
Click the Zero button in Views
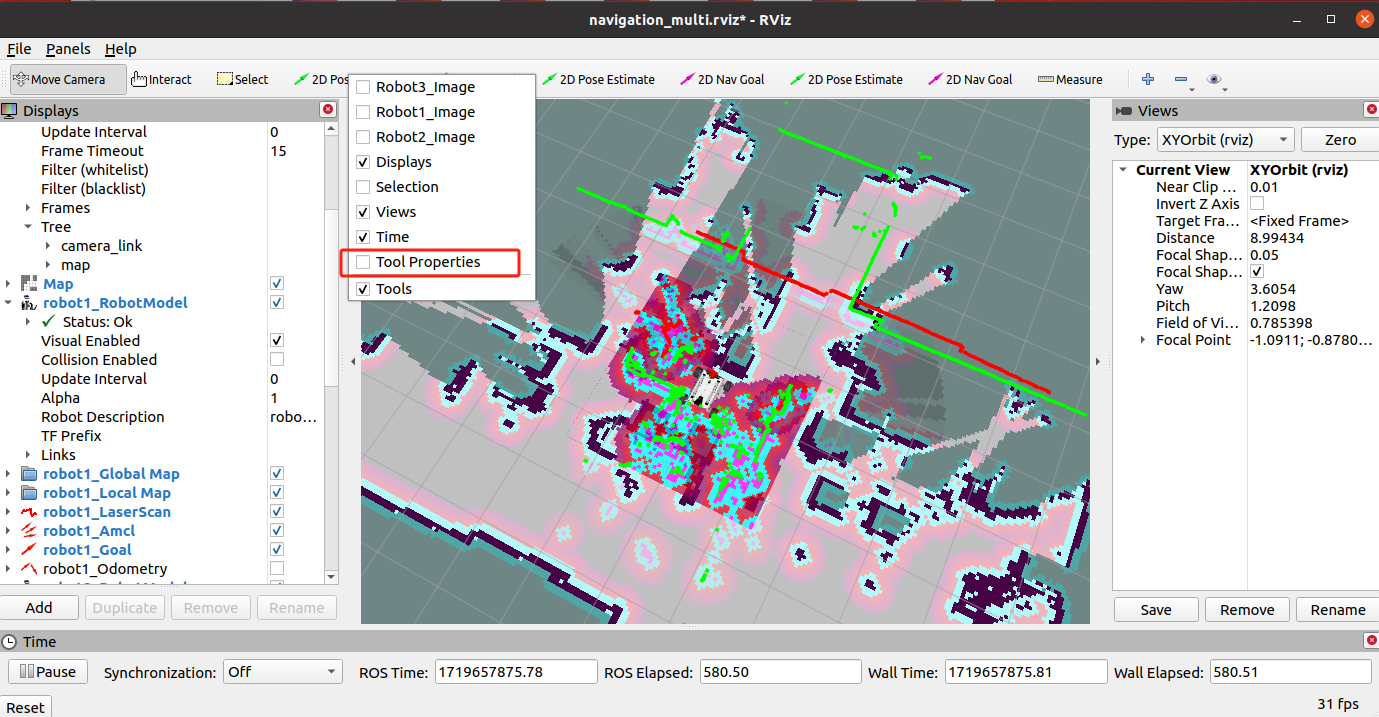click(1341, 139)
